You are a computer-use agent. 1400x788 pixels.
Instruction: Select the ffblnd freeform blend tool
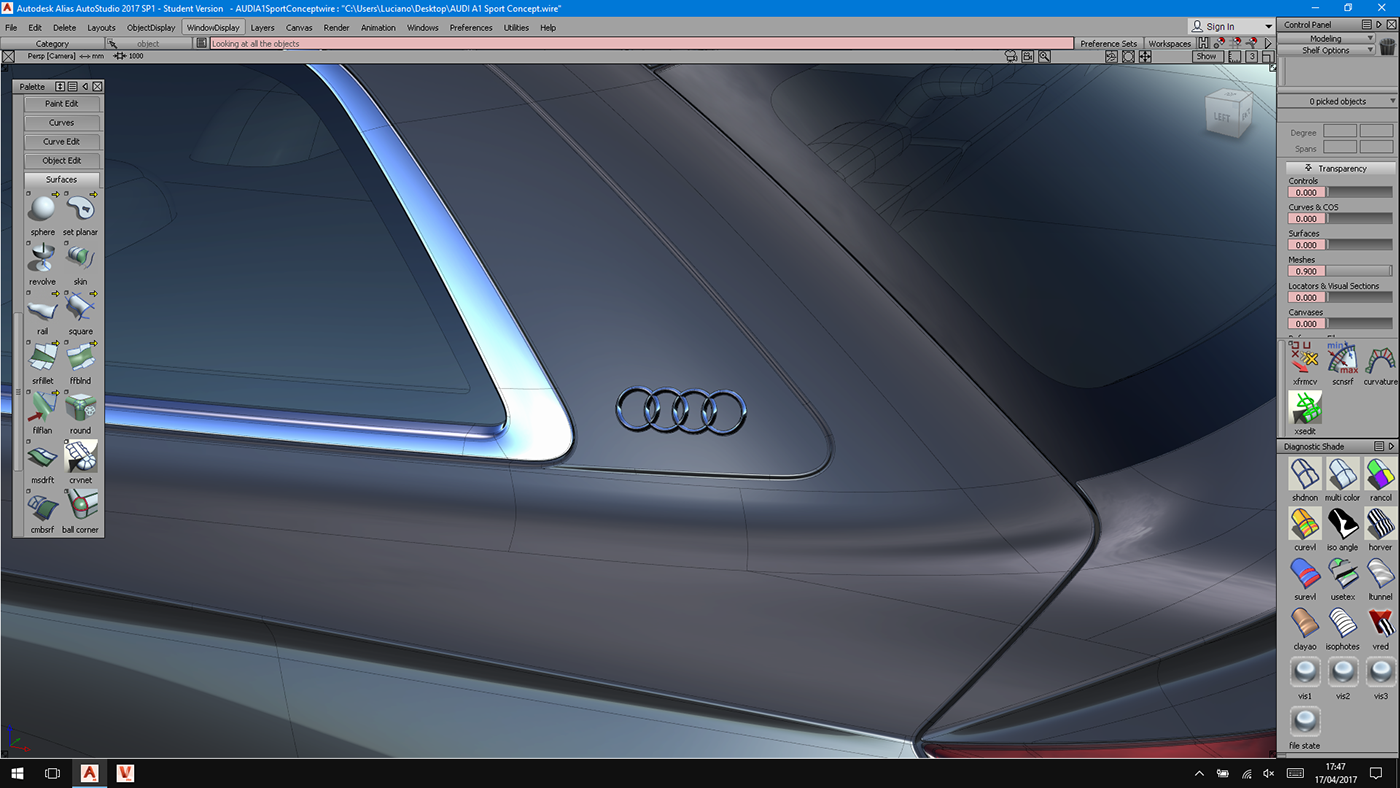pos(80,357)
